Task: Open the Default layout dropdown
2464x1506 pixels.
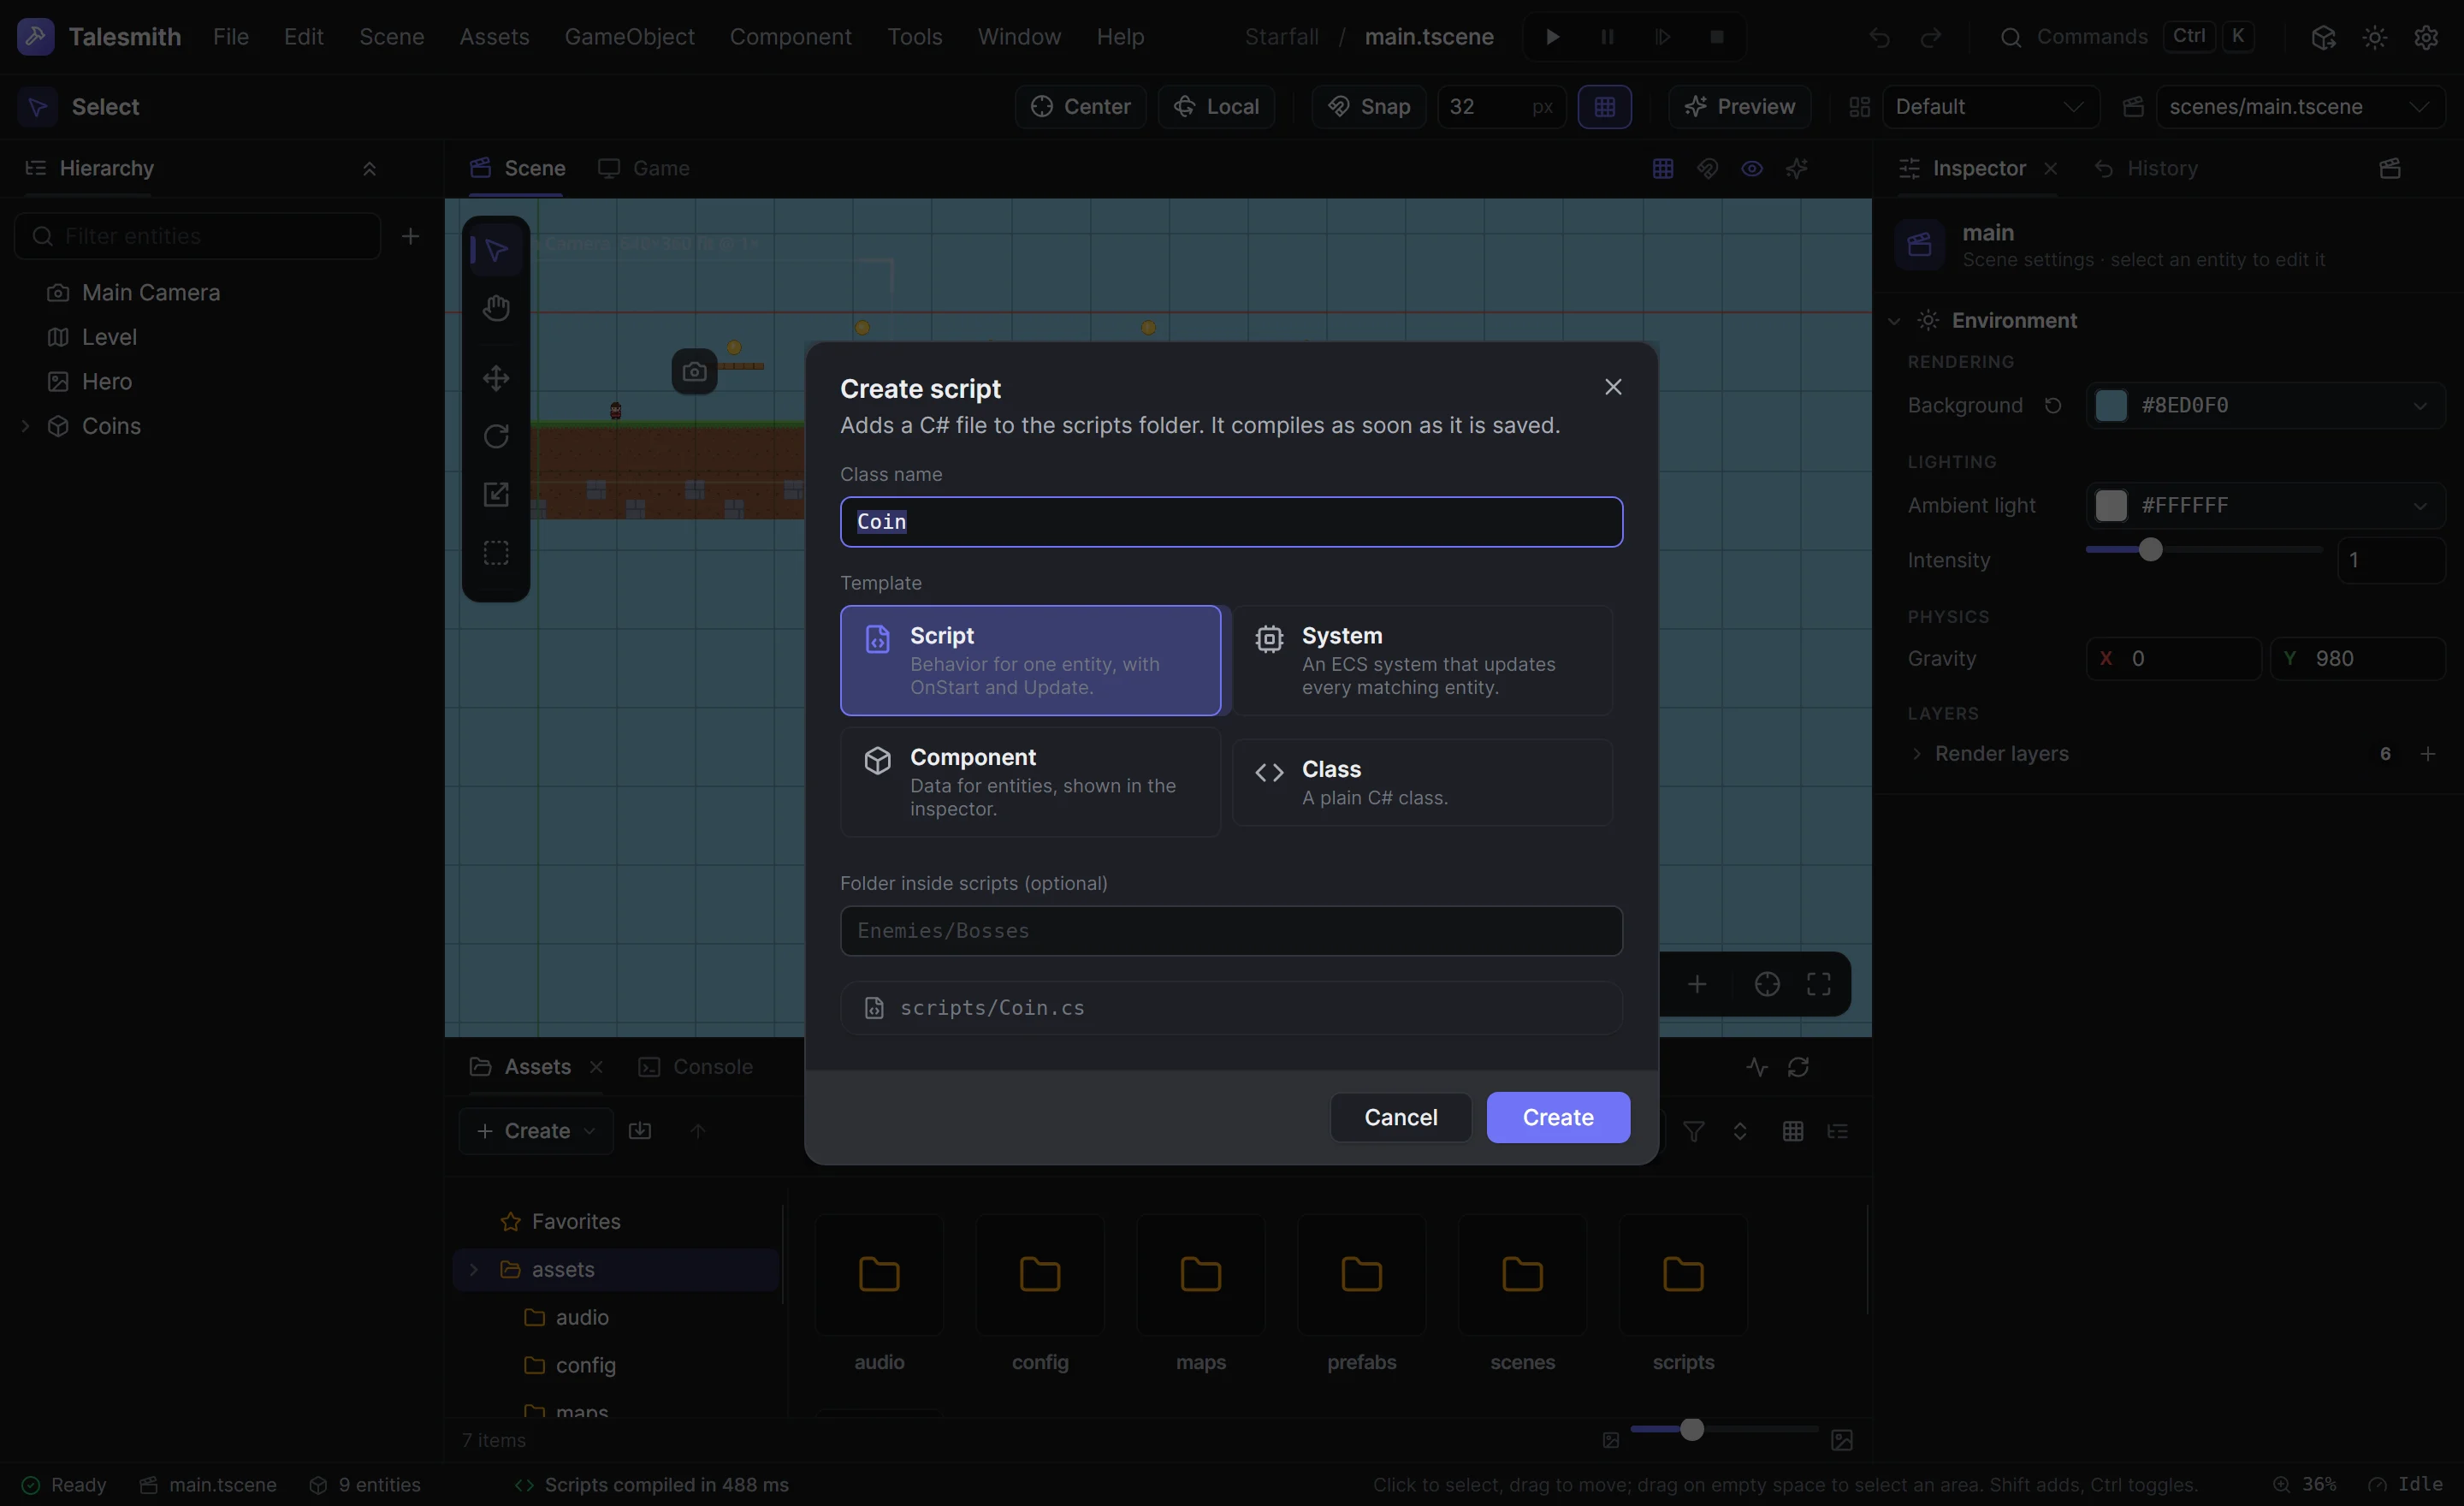Action: coord(1990,107)
